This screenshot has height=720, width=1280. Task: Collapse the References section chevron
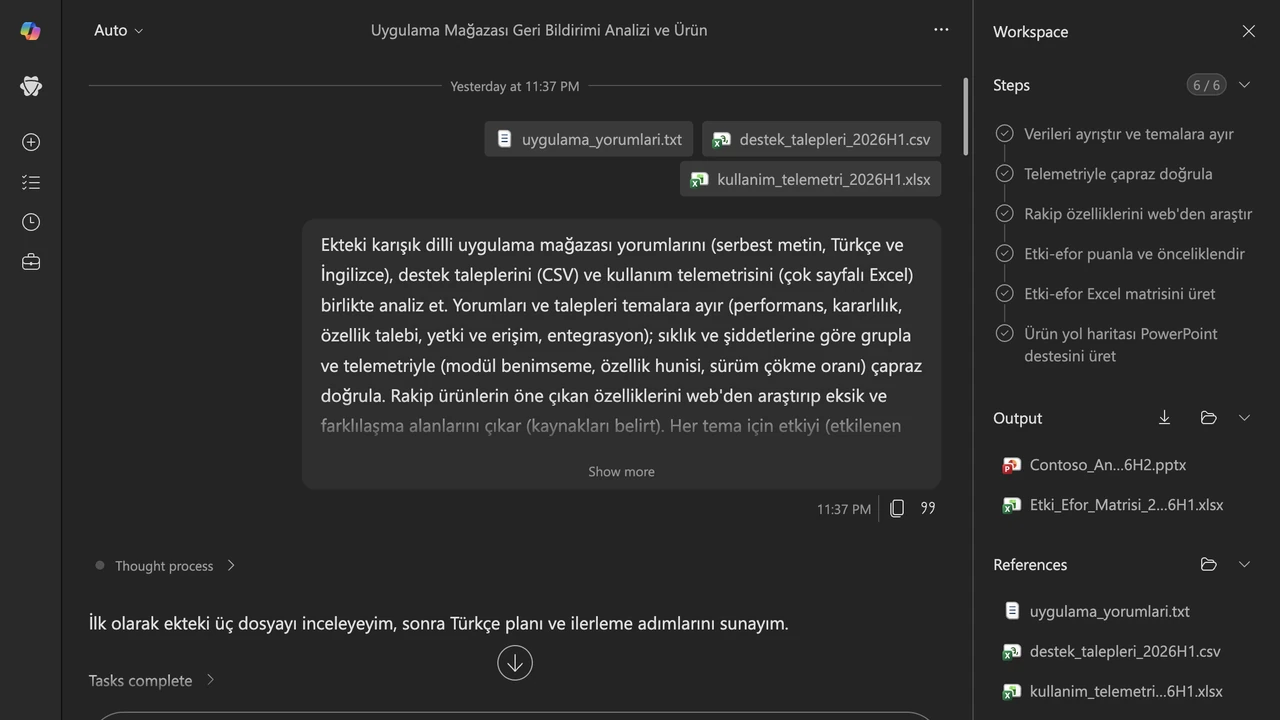point(1245,564)
